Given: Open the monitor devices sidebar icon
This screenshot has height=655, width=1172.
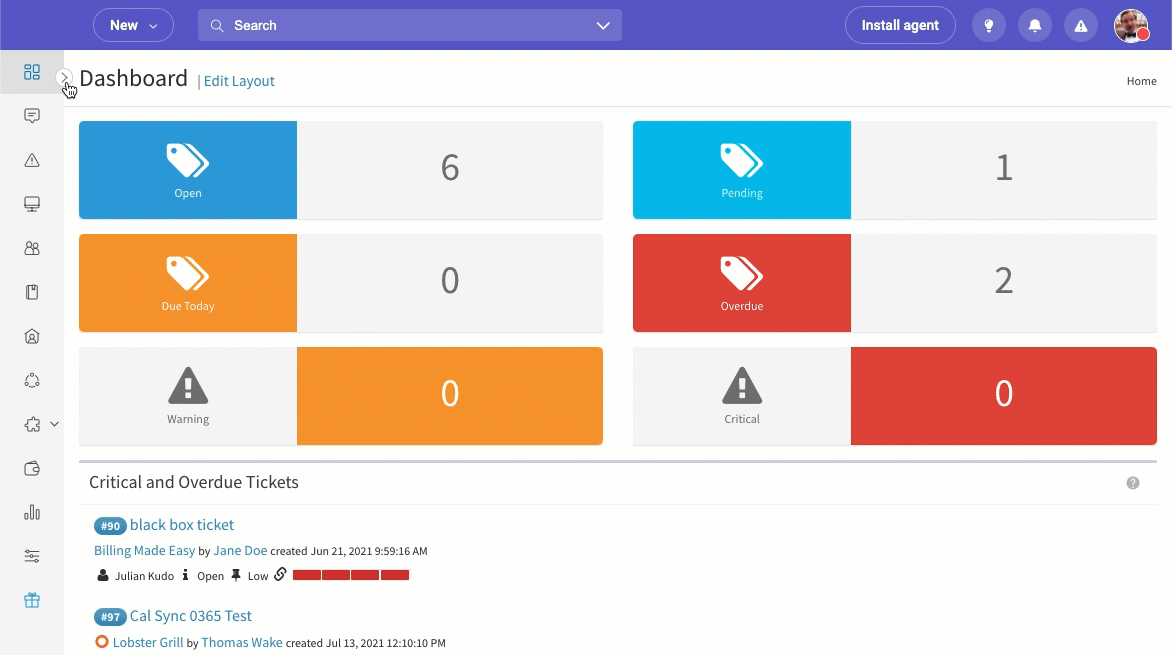Looking at the screenshot, I should tap(31, 204).
